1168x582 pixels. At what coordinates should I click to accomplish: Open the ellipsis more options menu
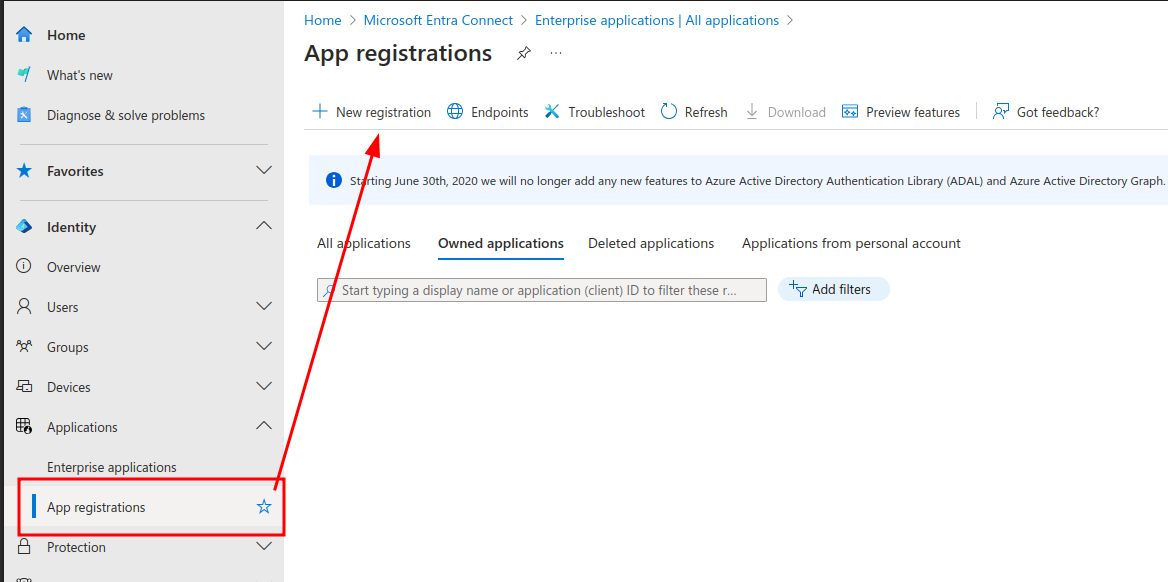click(556, 54)
